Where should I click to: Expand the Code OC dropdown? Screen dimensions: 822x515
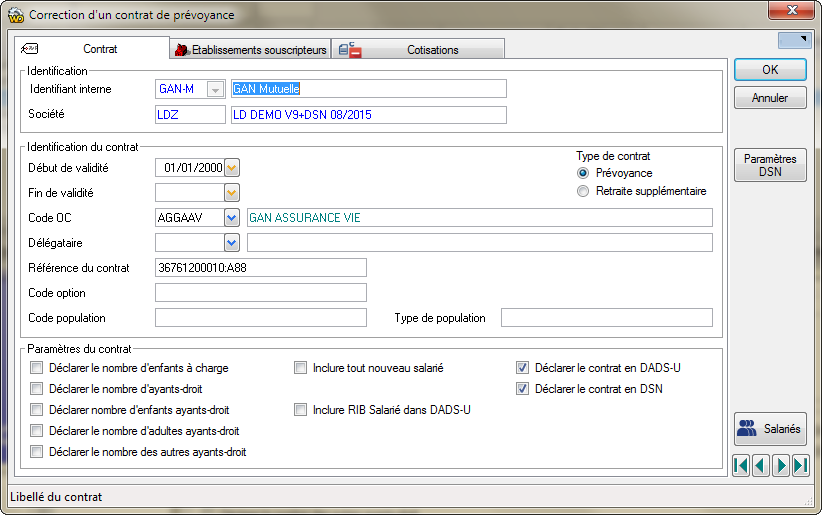[x=232, y=218]
